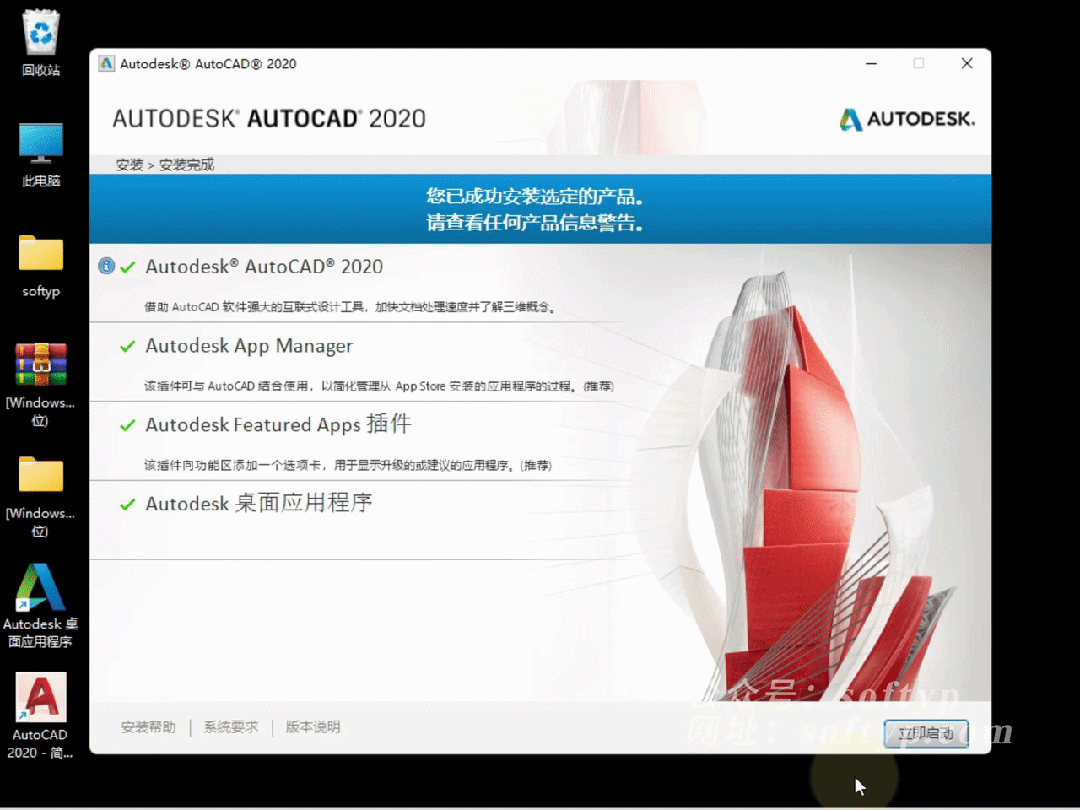
Task: Select the Autodesk desktop app shortcut
Action: pyautogui.click(x=41, y=605)
